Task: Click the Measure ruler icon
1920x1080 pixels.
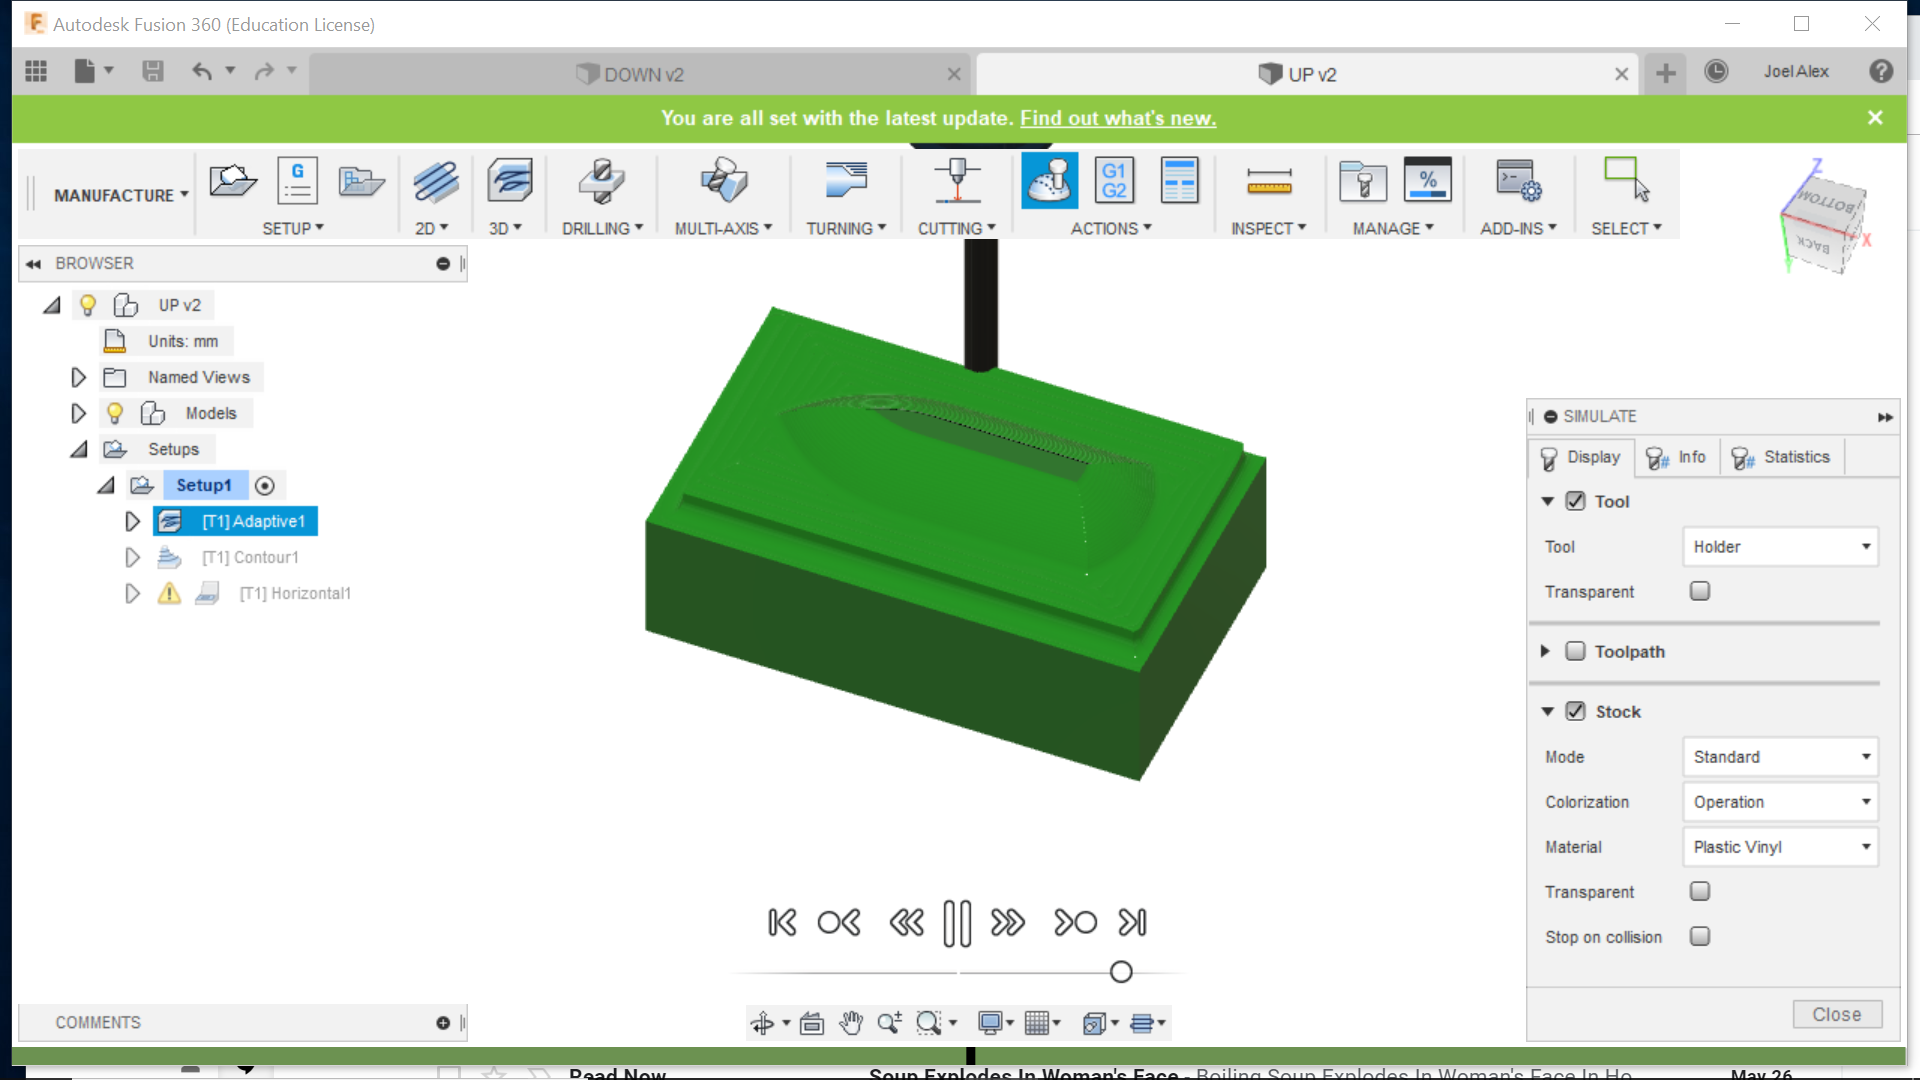Action: click(1269, 181)
